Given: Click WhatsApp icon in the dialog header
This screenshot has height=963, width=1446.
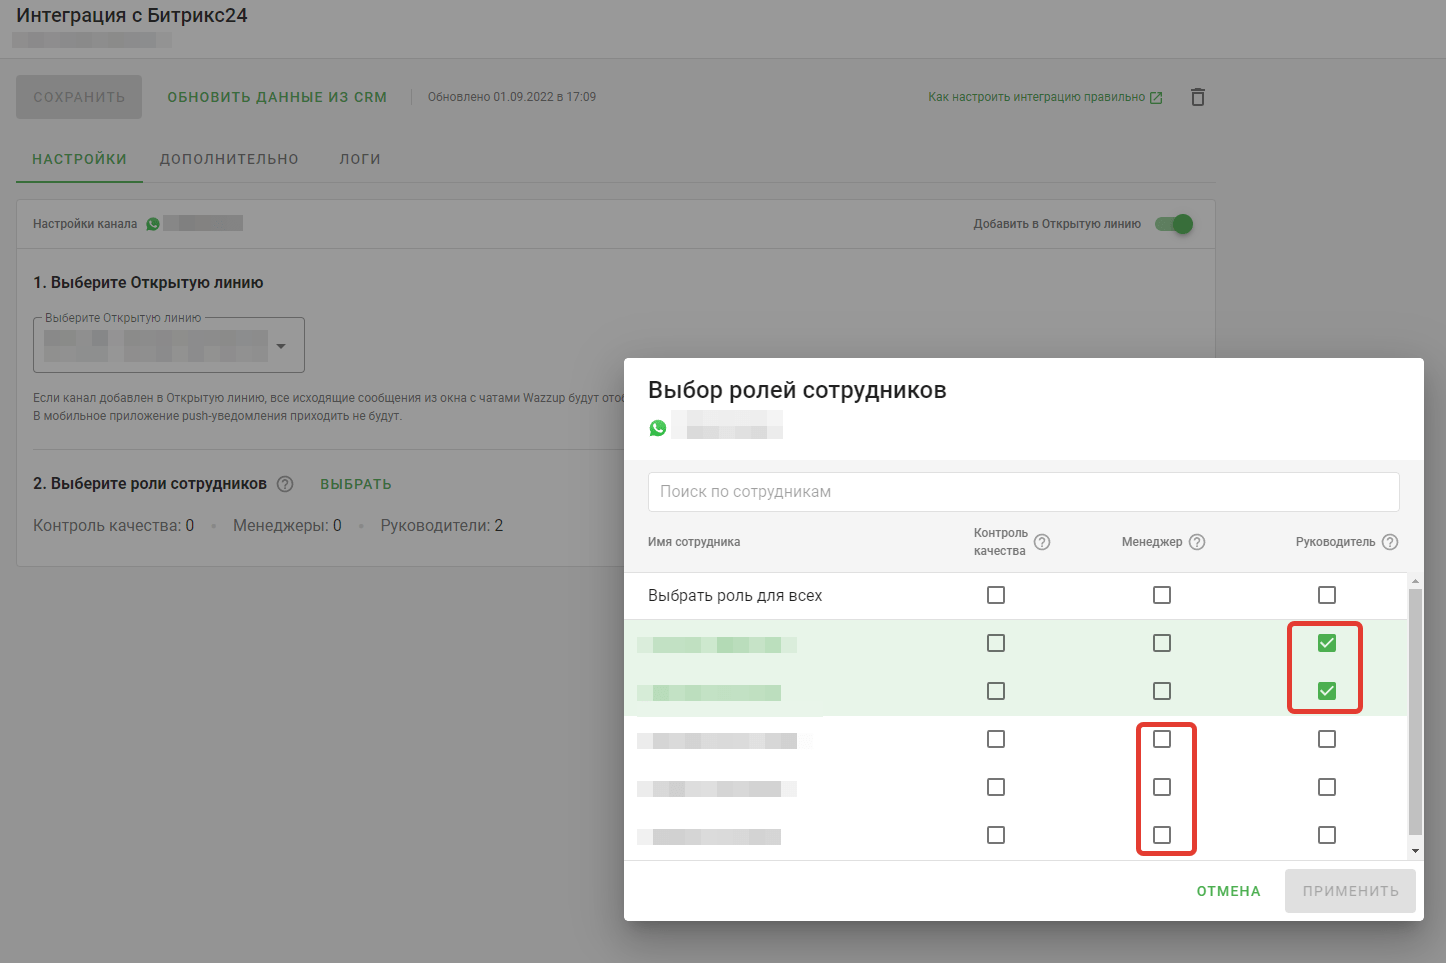Looking at the screenshot, I should click(658, 428).
